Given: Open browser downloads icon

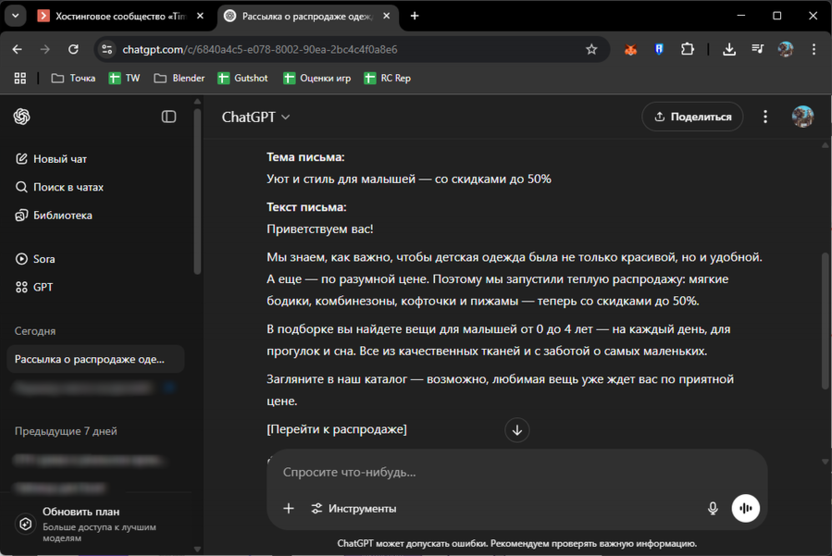Looking at the screenshot, I should (x=729, y=49).
